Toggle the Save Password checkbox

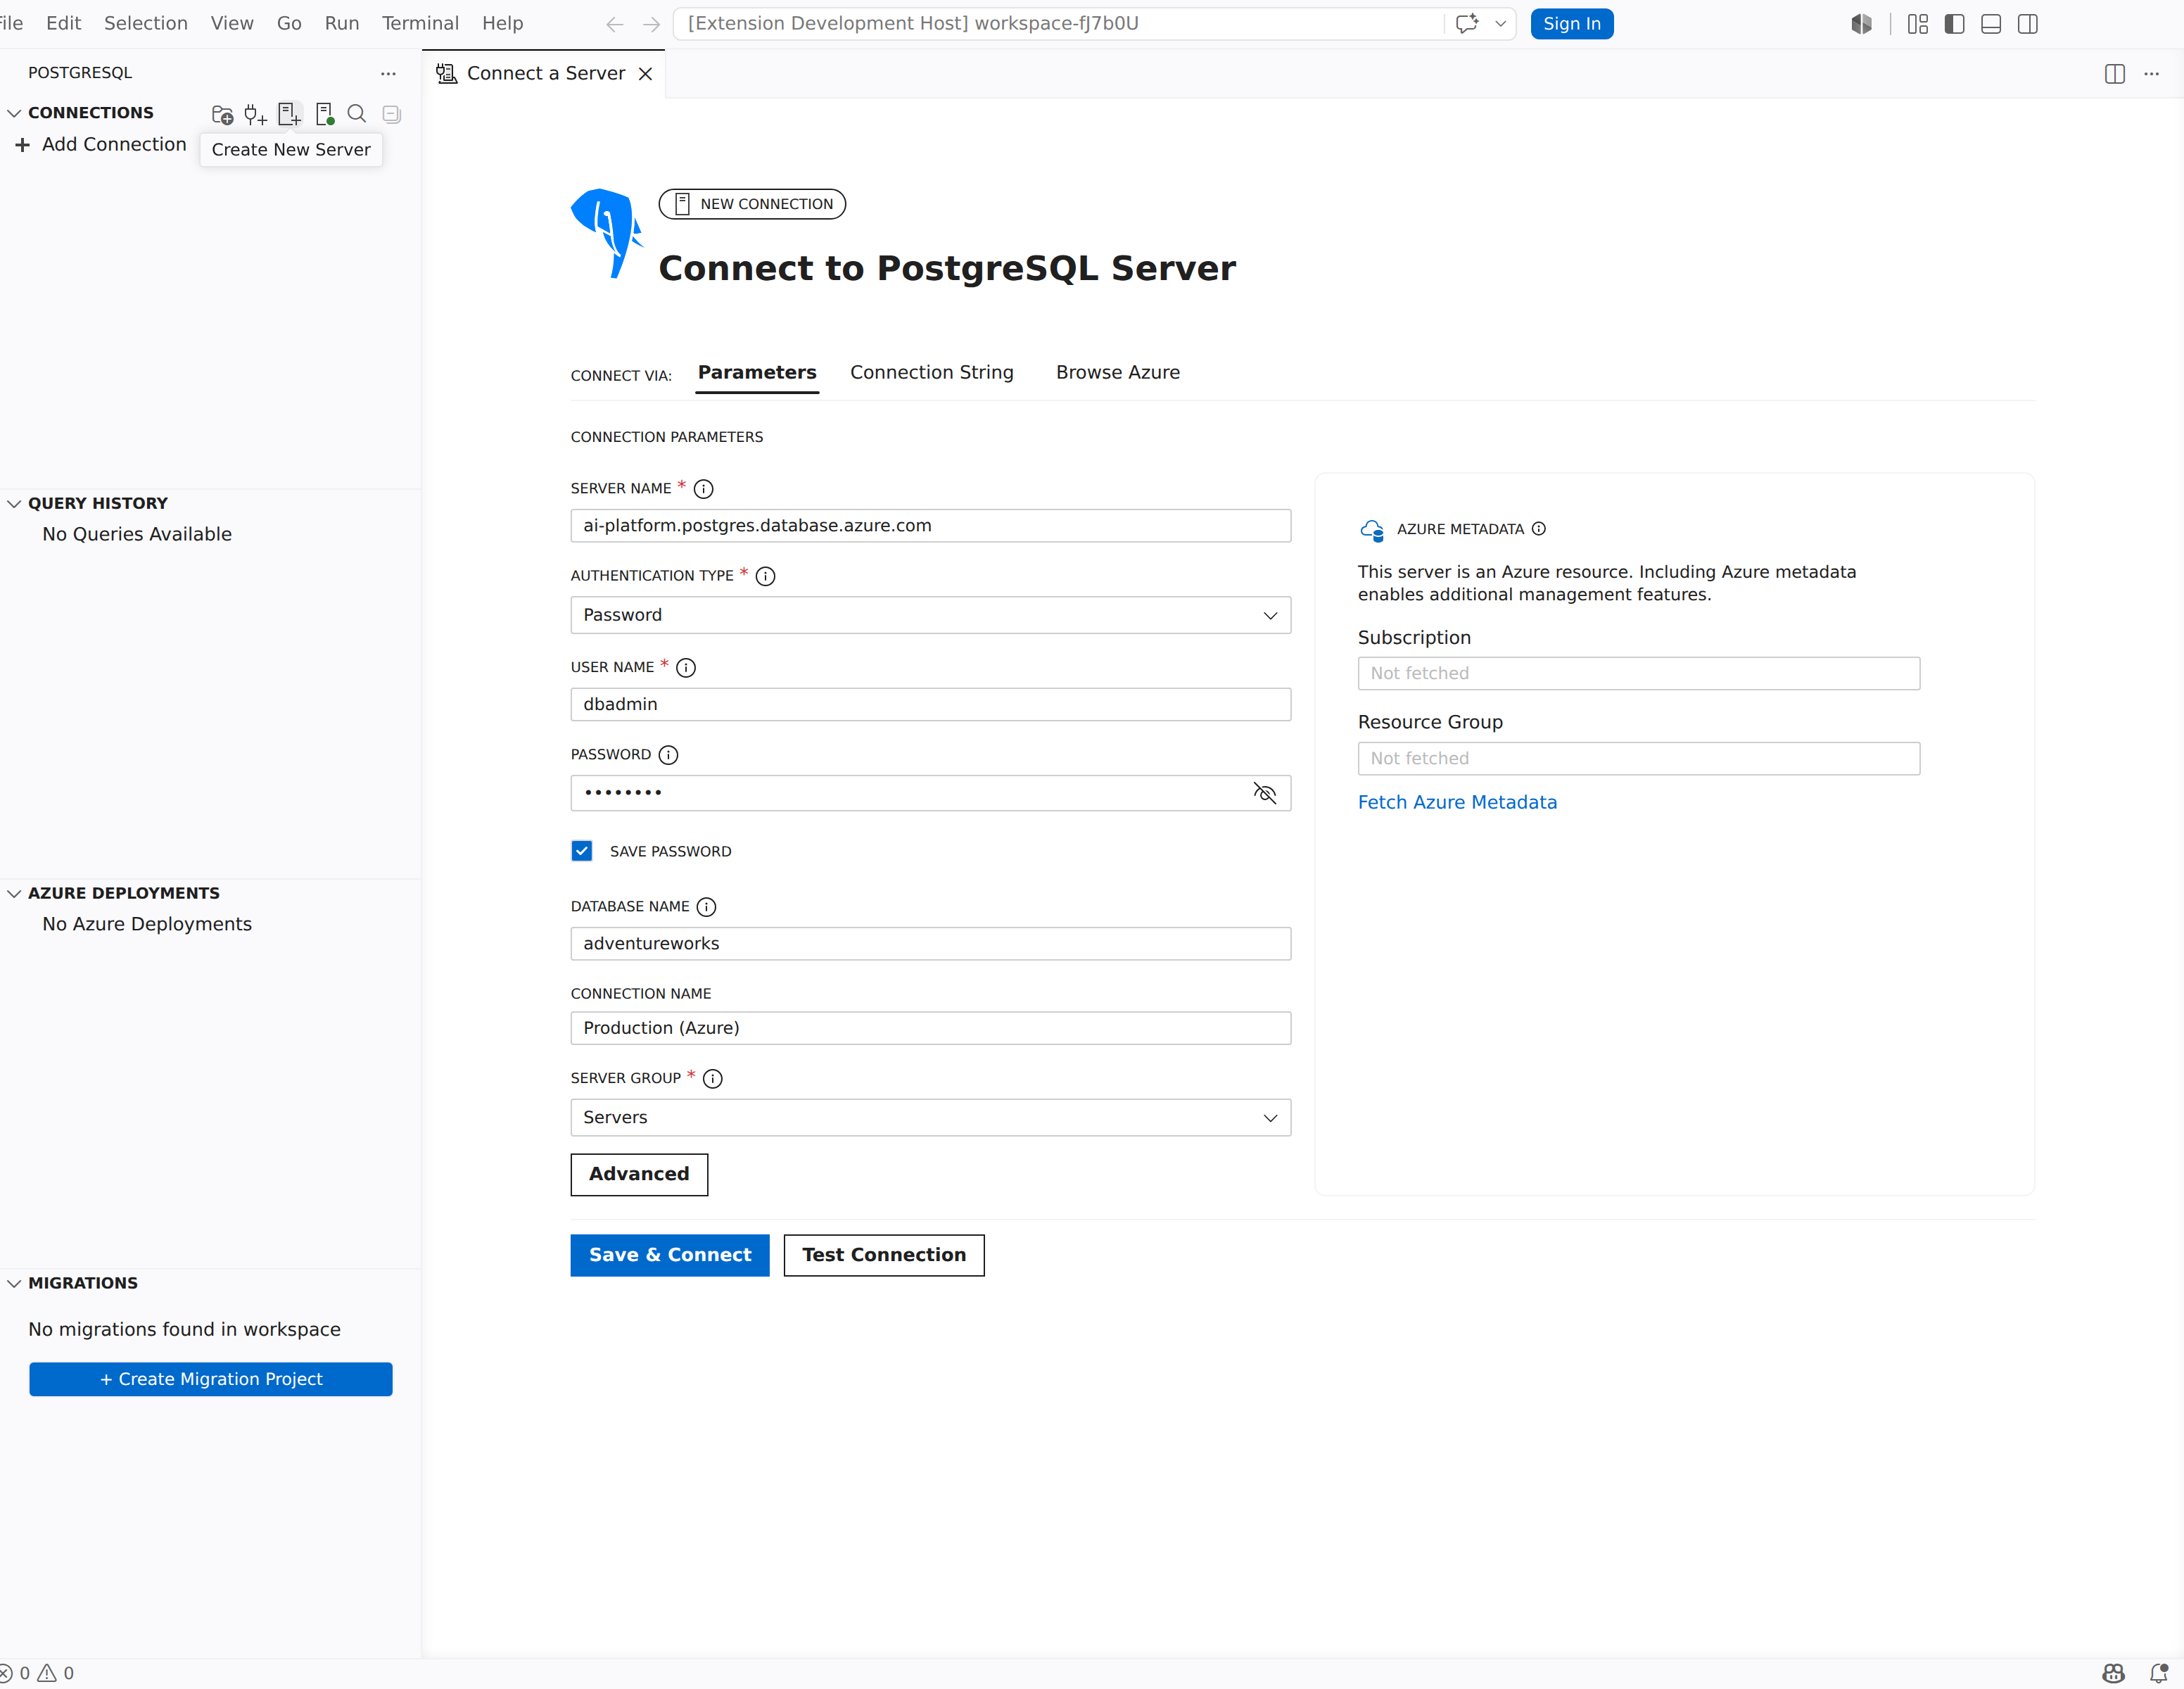(582, 851)
